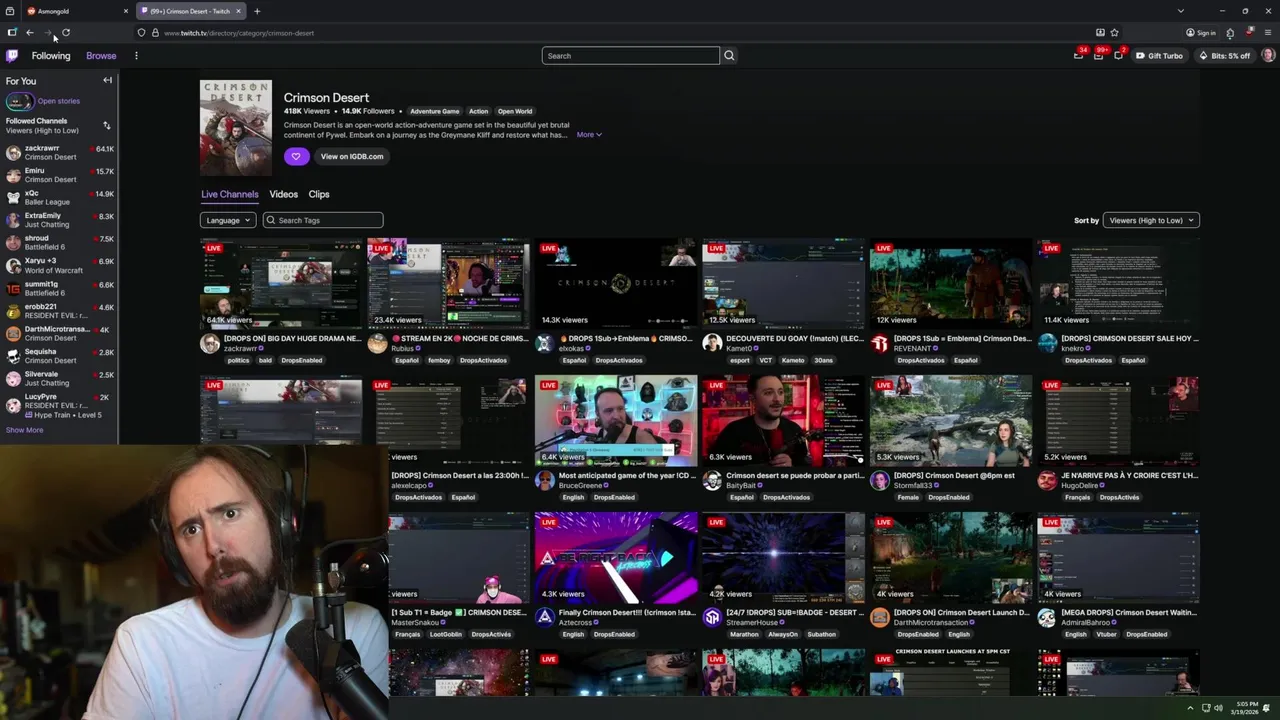Screen dimensions: 1280x720
Task: Click the top Search input field
Action: point(631,56)
